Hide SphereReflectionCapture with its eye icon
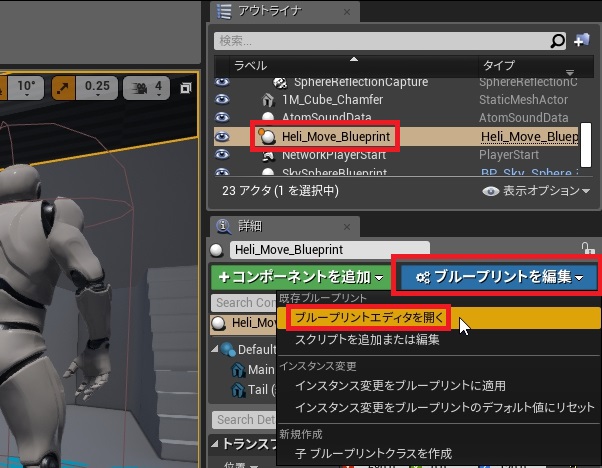 coord(222,82)
